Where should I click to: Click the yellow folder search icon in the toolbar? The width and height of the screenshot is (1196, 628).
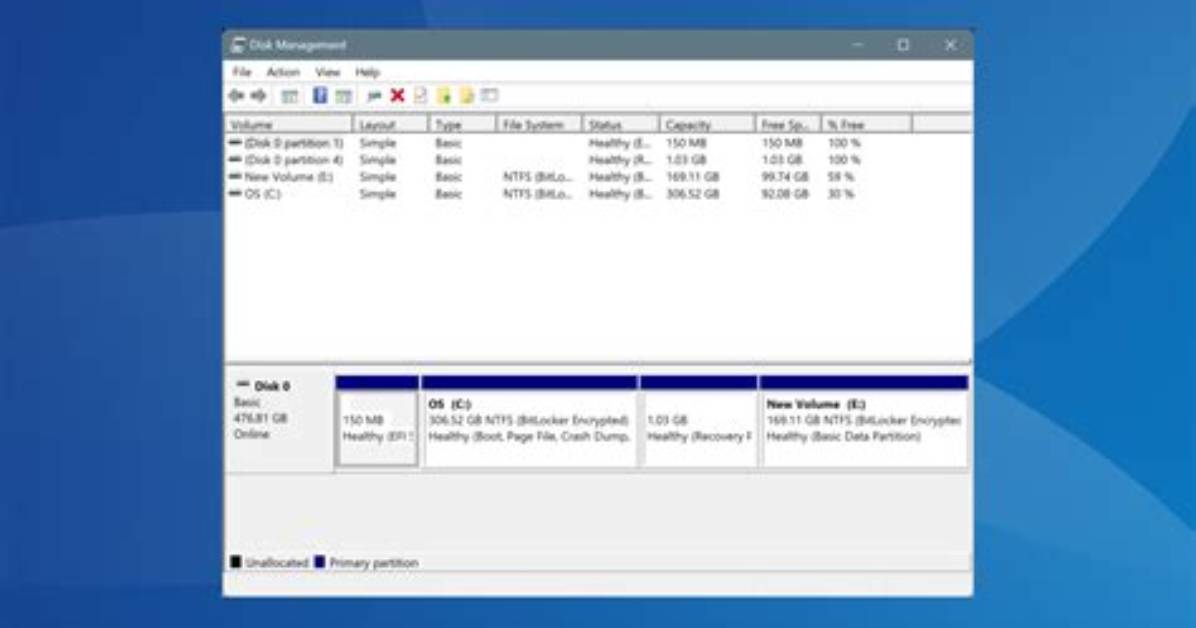click(x=467, y=95)
